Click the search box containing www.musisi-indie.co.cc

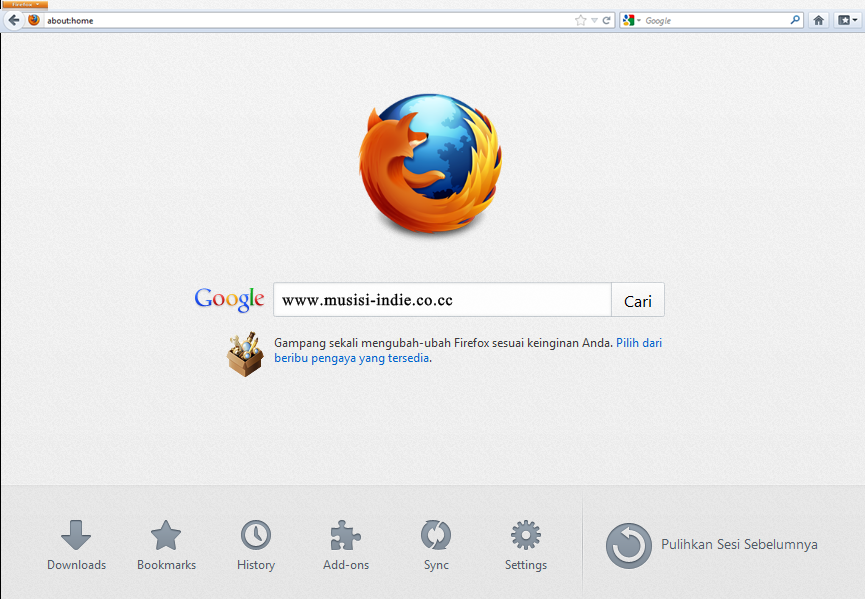click(442, 300)
